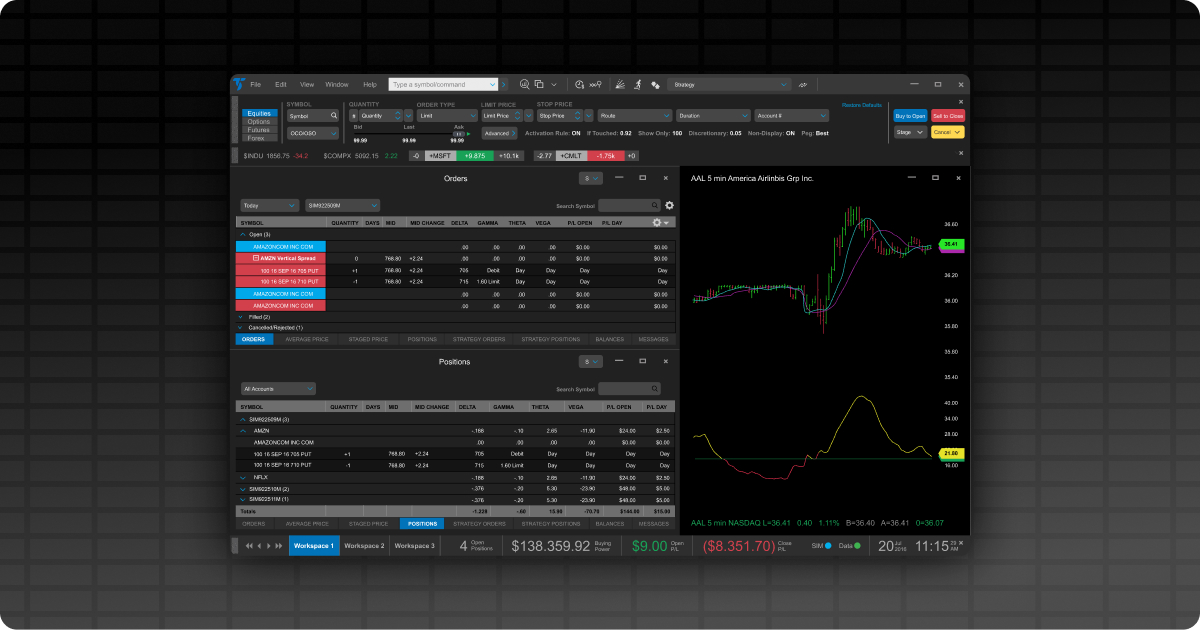
Task: Click the Restore Defaults link
Action: 861,105
